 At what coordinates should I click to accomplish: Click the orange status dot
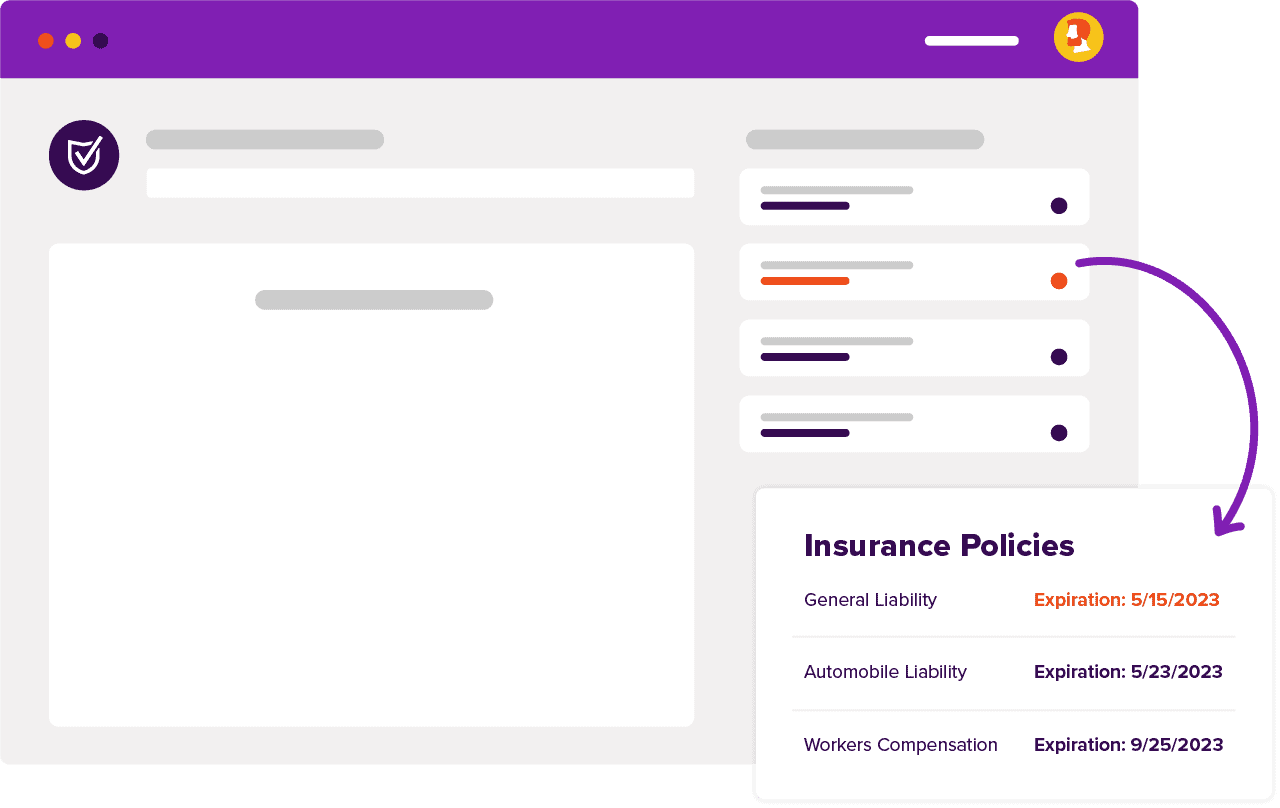pyautogui.click(x=1059, y=281)
